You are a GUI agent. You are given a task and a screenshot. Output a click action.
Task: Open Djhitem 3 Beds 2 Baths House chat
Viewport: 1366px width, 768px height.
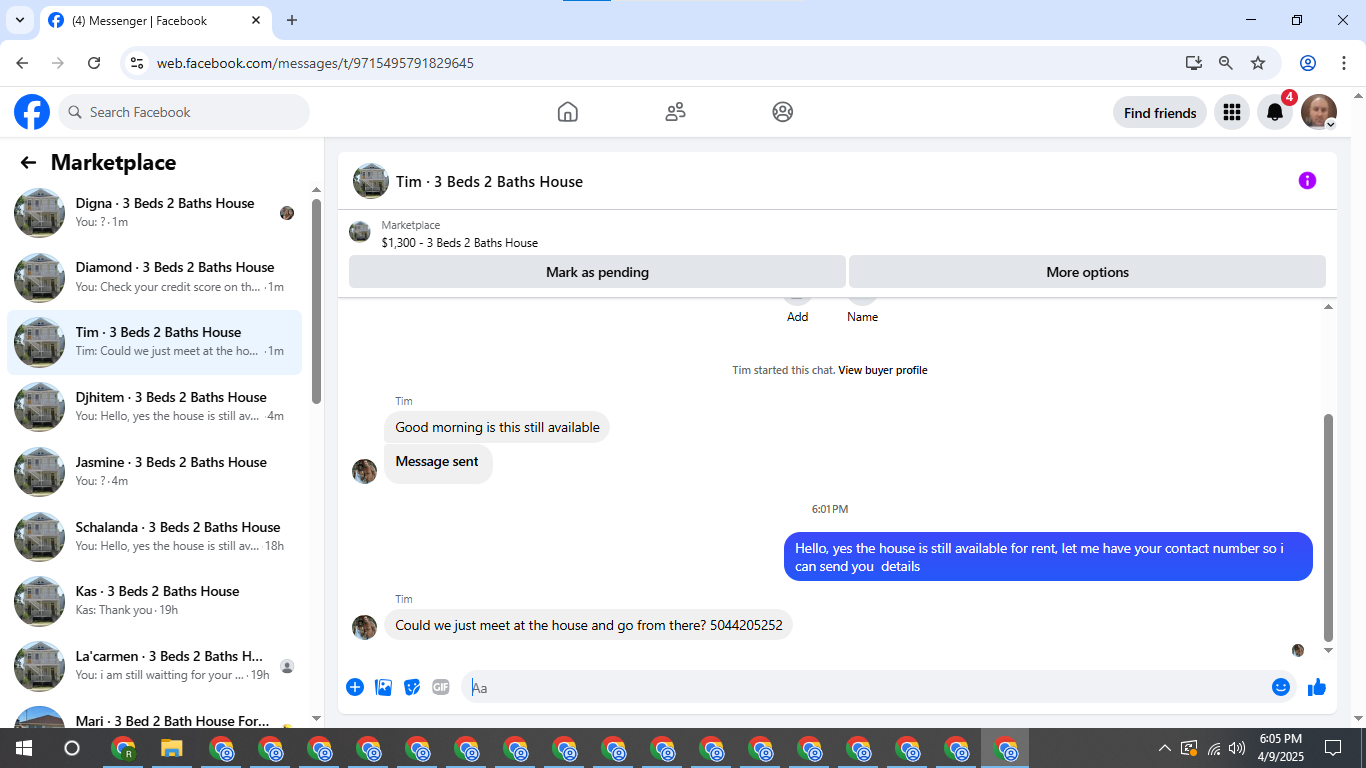click(155, 407)
